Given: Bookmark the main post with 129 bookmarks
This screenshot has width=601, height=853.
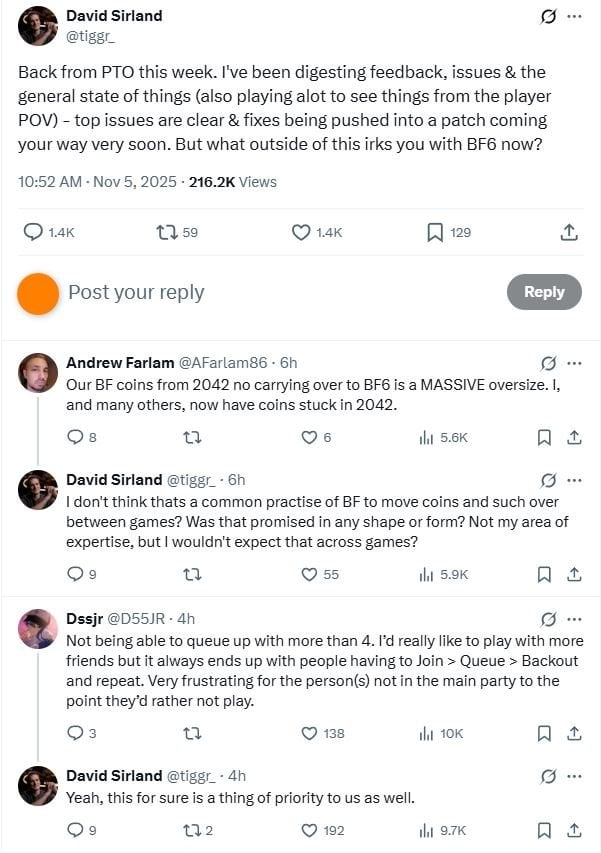Looking at the screenshot, I should 435,232.
